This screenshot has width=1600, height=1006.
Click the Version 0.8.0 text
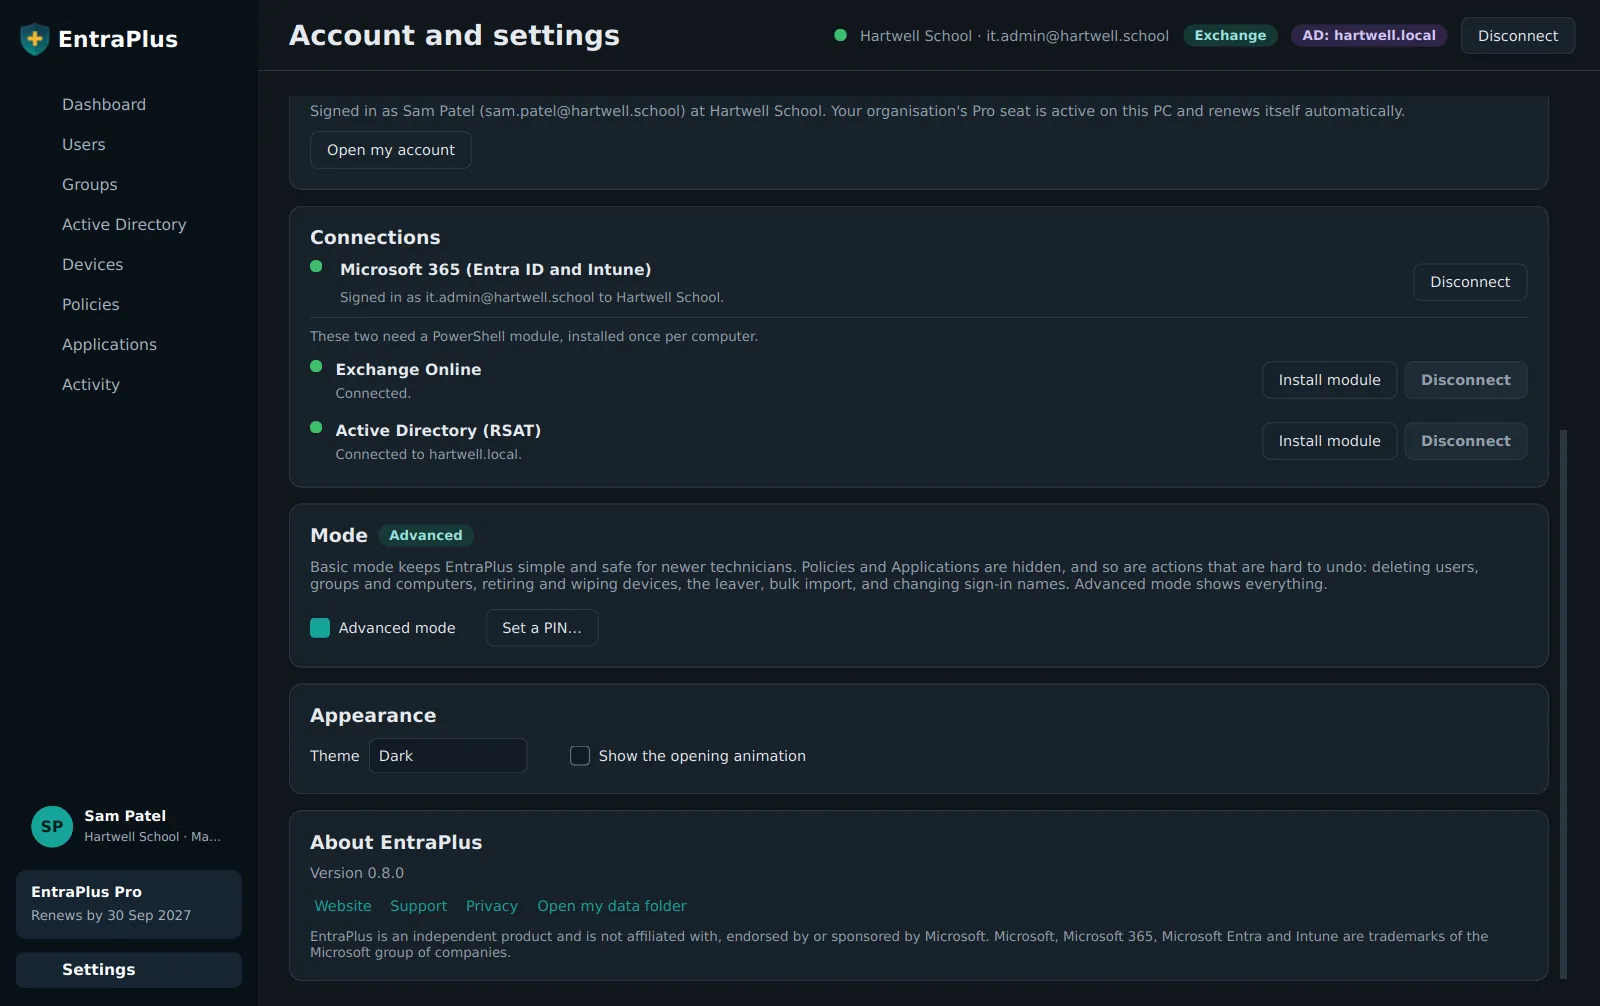point(357,873)
